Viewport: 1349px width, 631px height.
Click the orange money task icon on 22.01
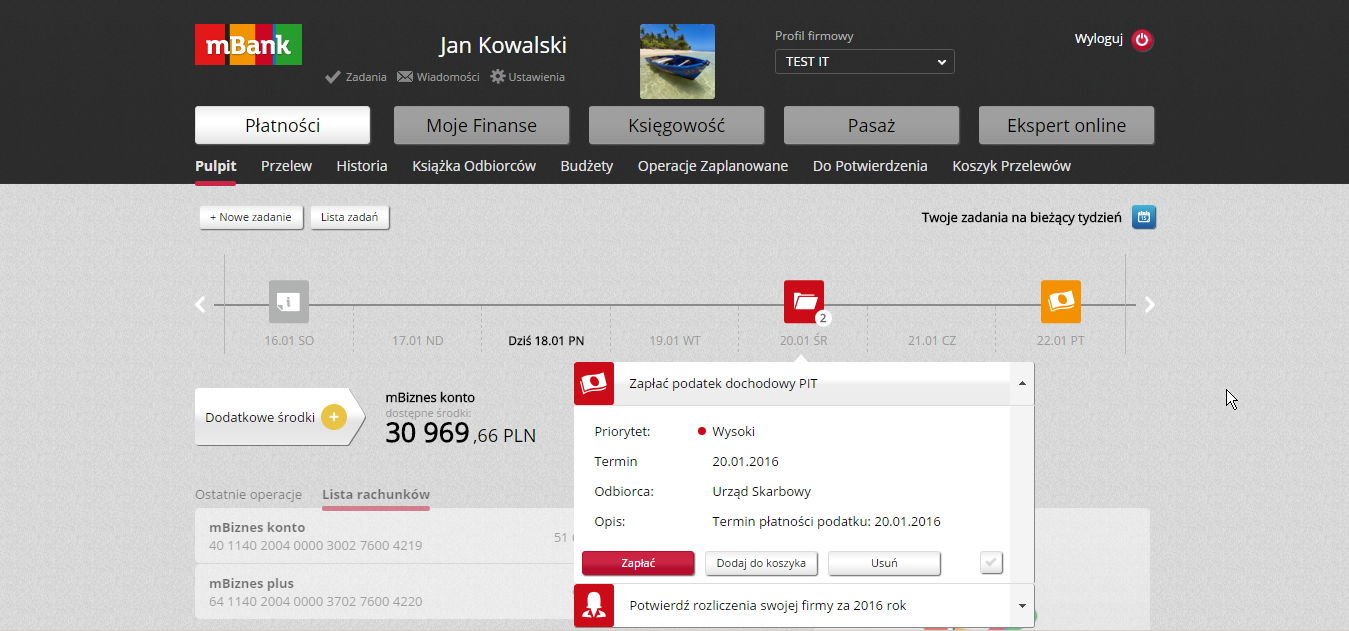[1061, 301]
